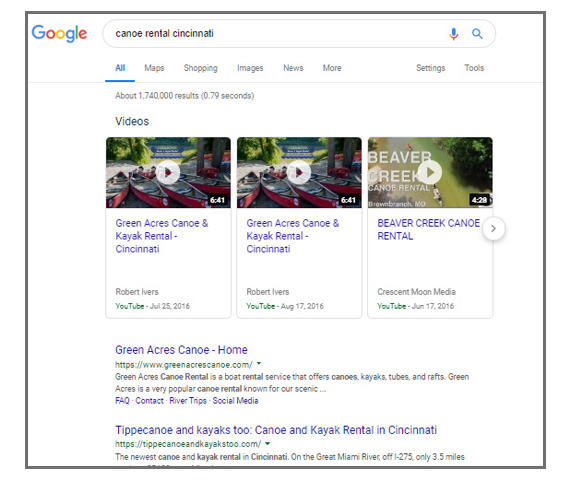Open the News results tab
This screenshot has height=497, width=583.
293,68
